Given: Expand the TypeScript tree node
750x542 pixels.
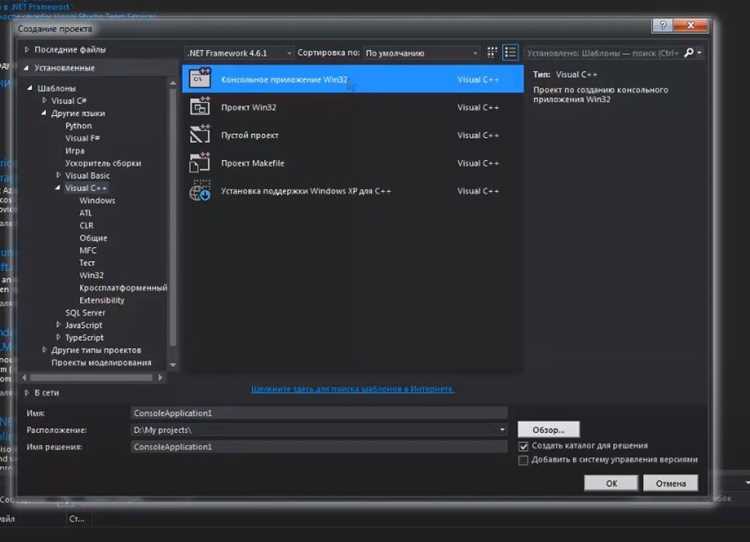Looking at the screenshot, I should tap(58, 337).
